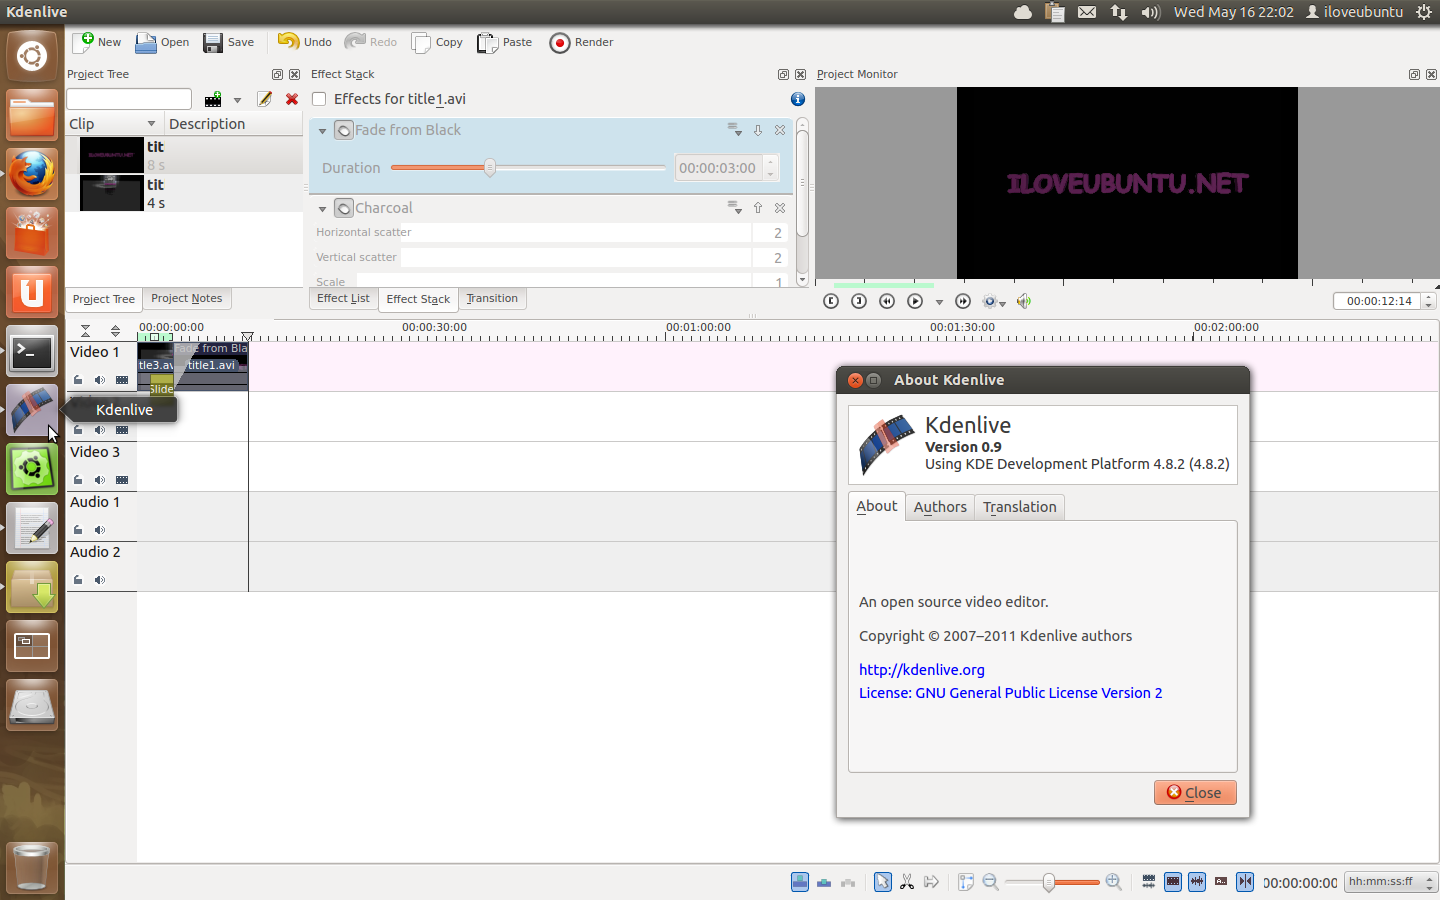Hide video on the Video 1 track
Image resolution: width=1440 pixels, height=900 pixels.
(122, 380)
